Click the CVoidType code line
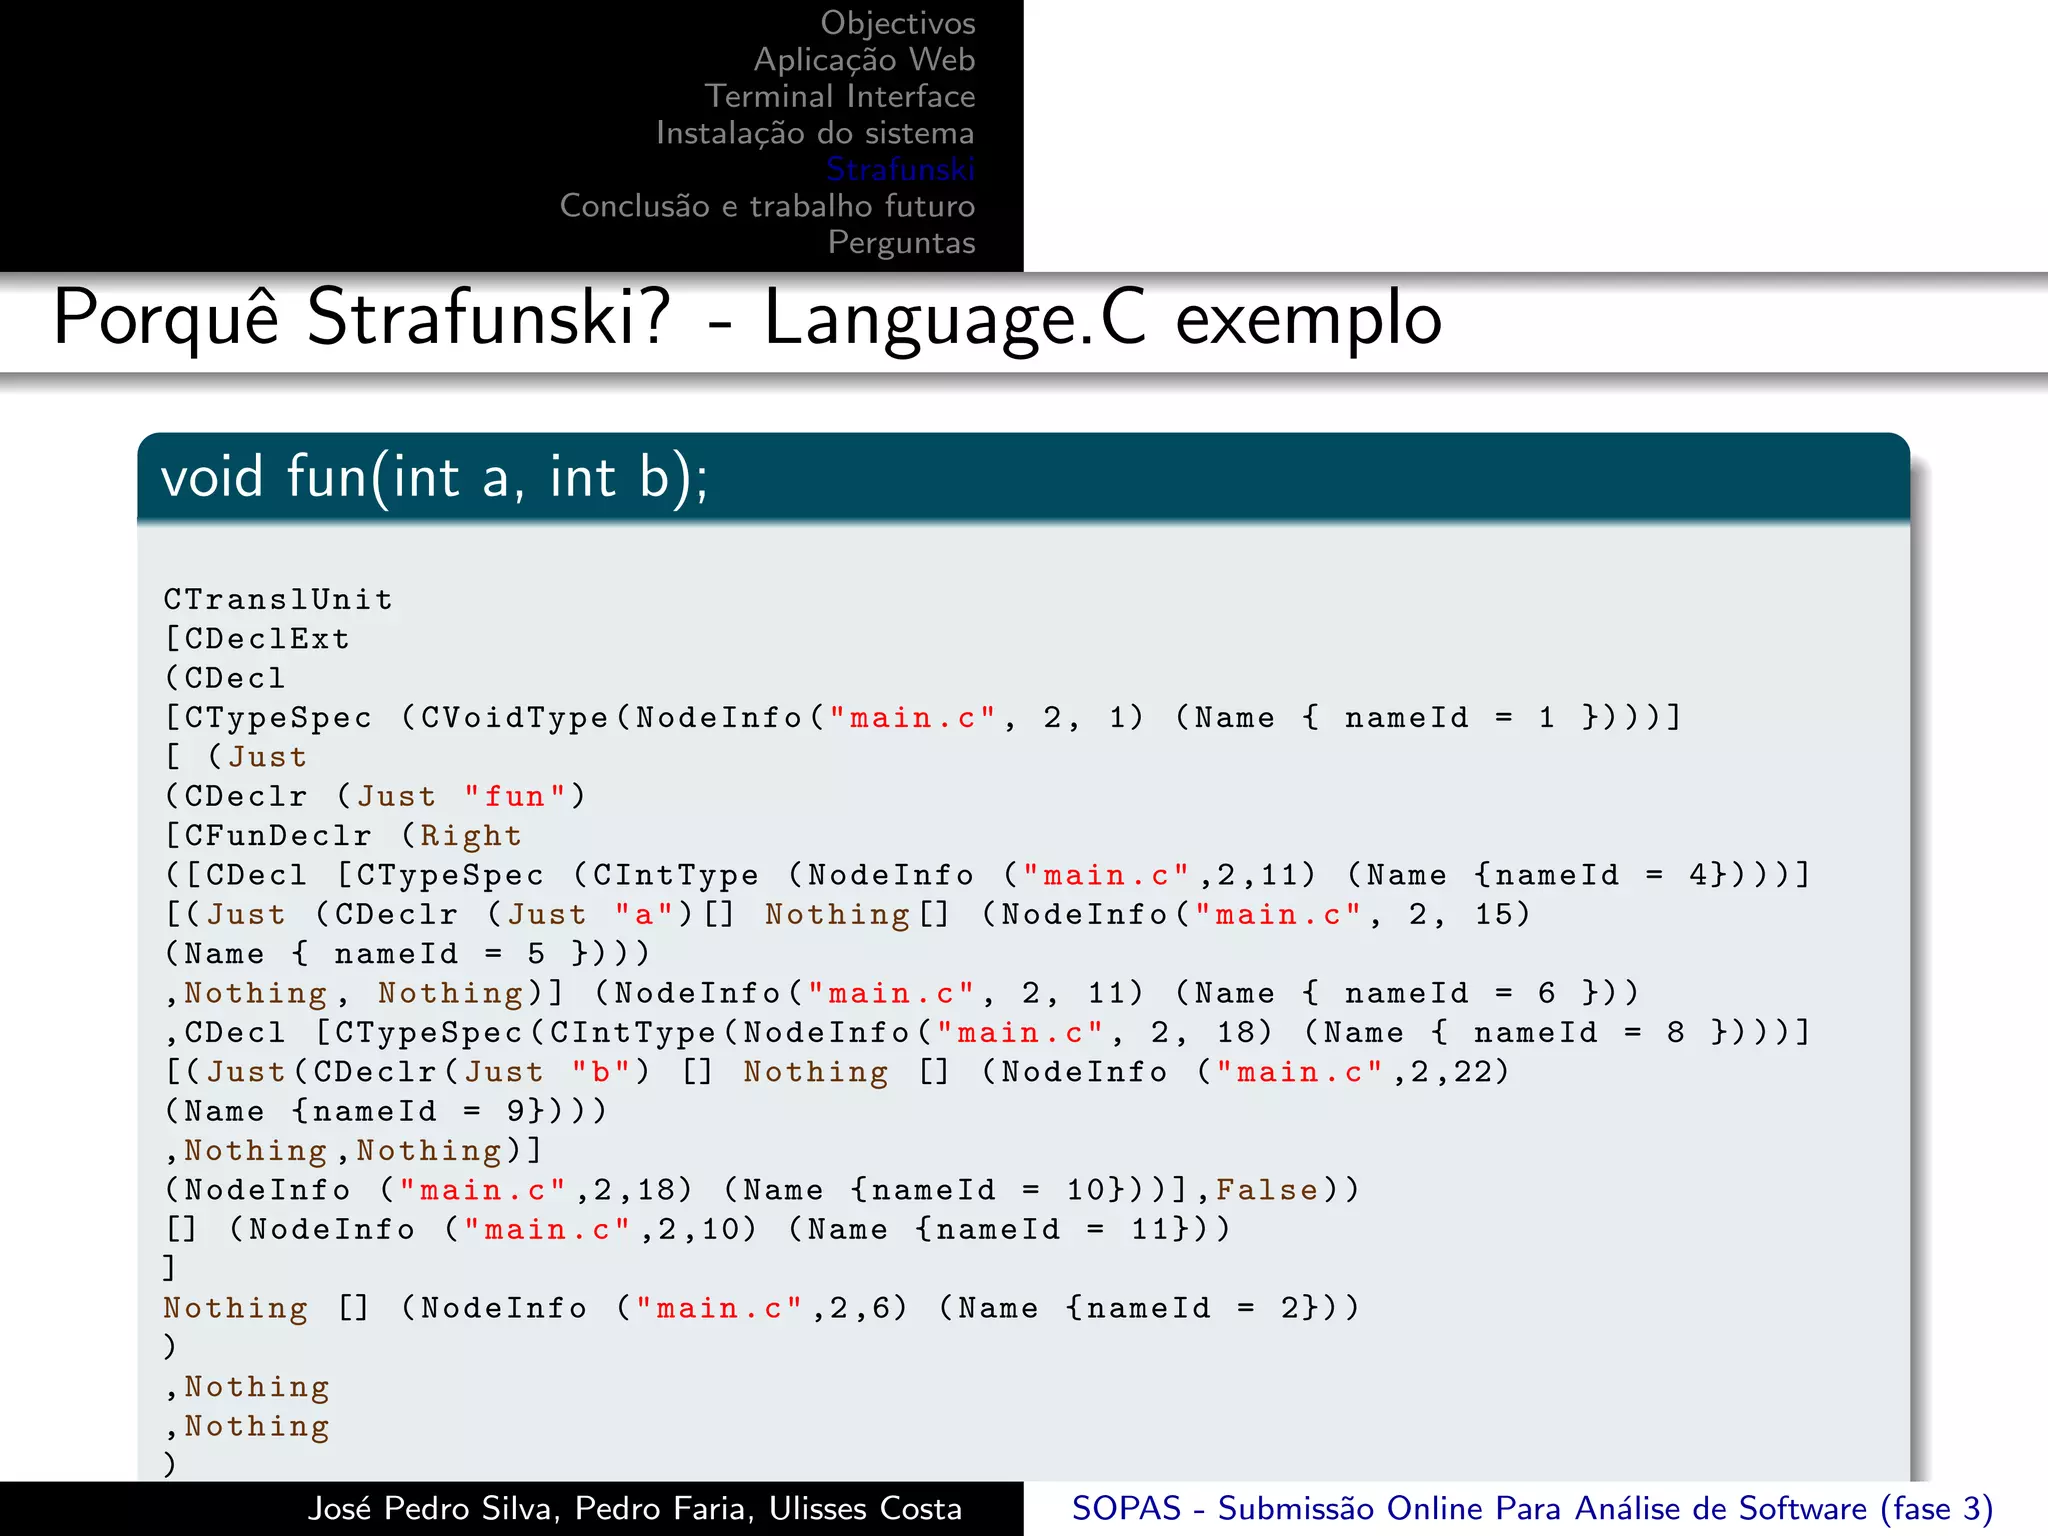The image size is (2048, 1536). coord(923,718)
